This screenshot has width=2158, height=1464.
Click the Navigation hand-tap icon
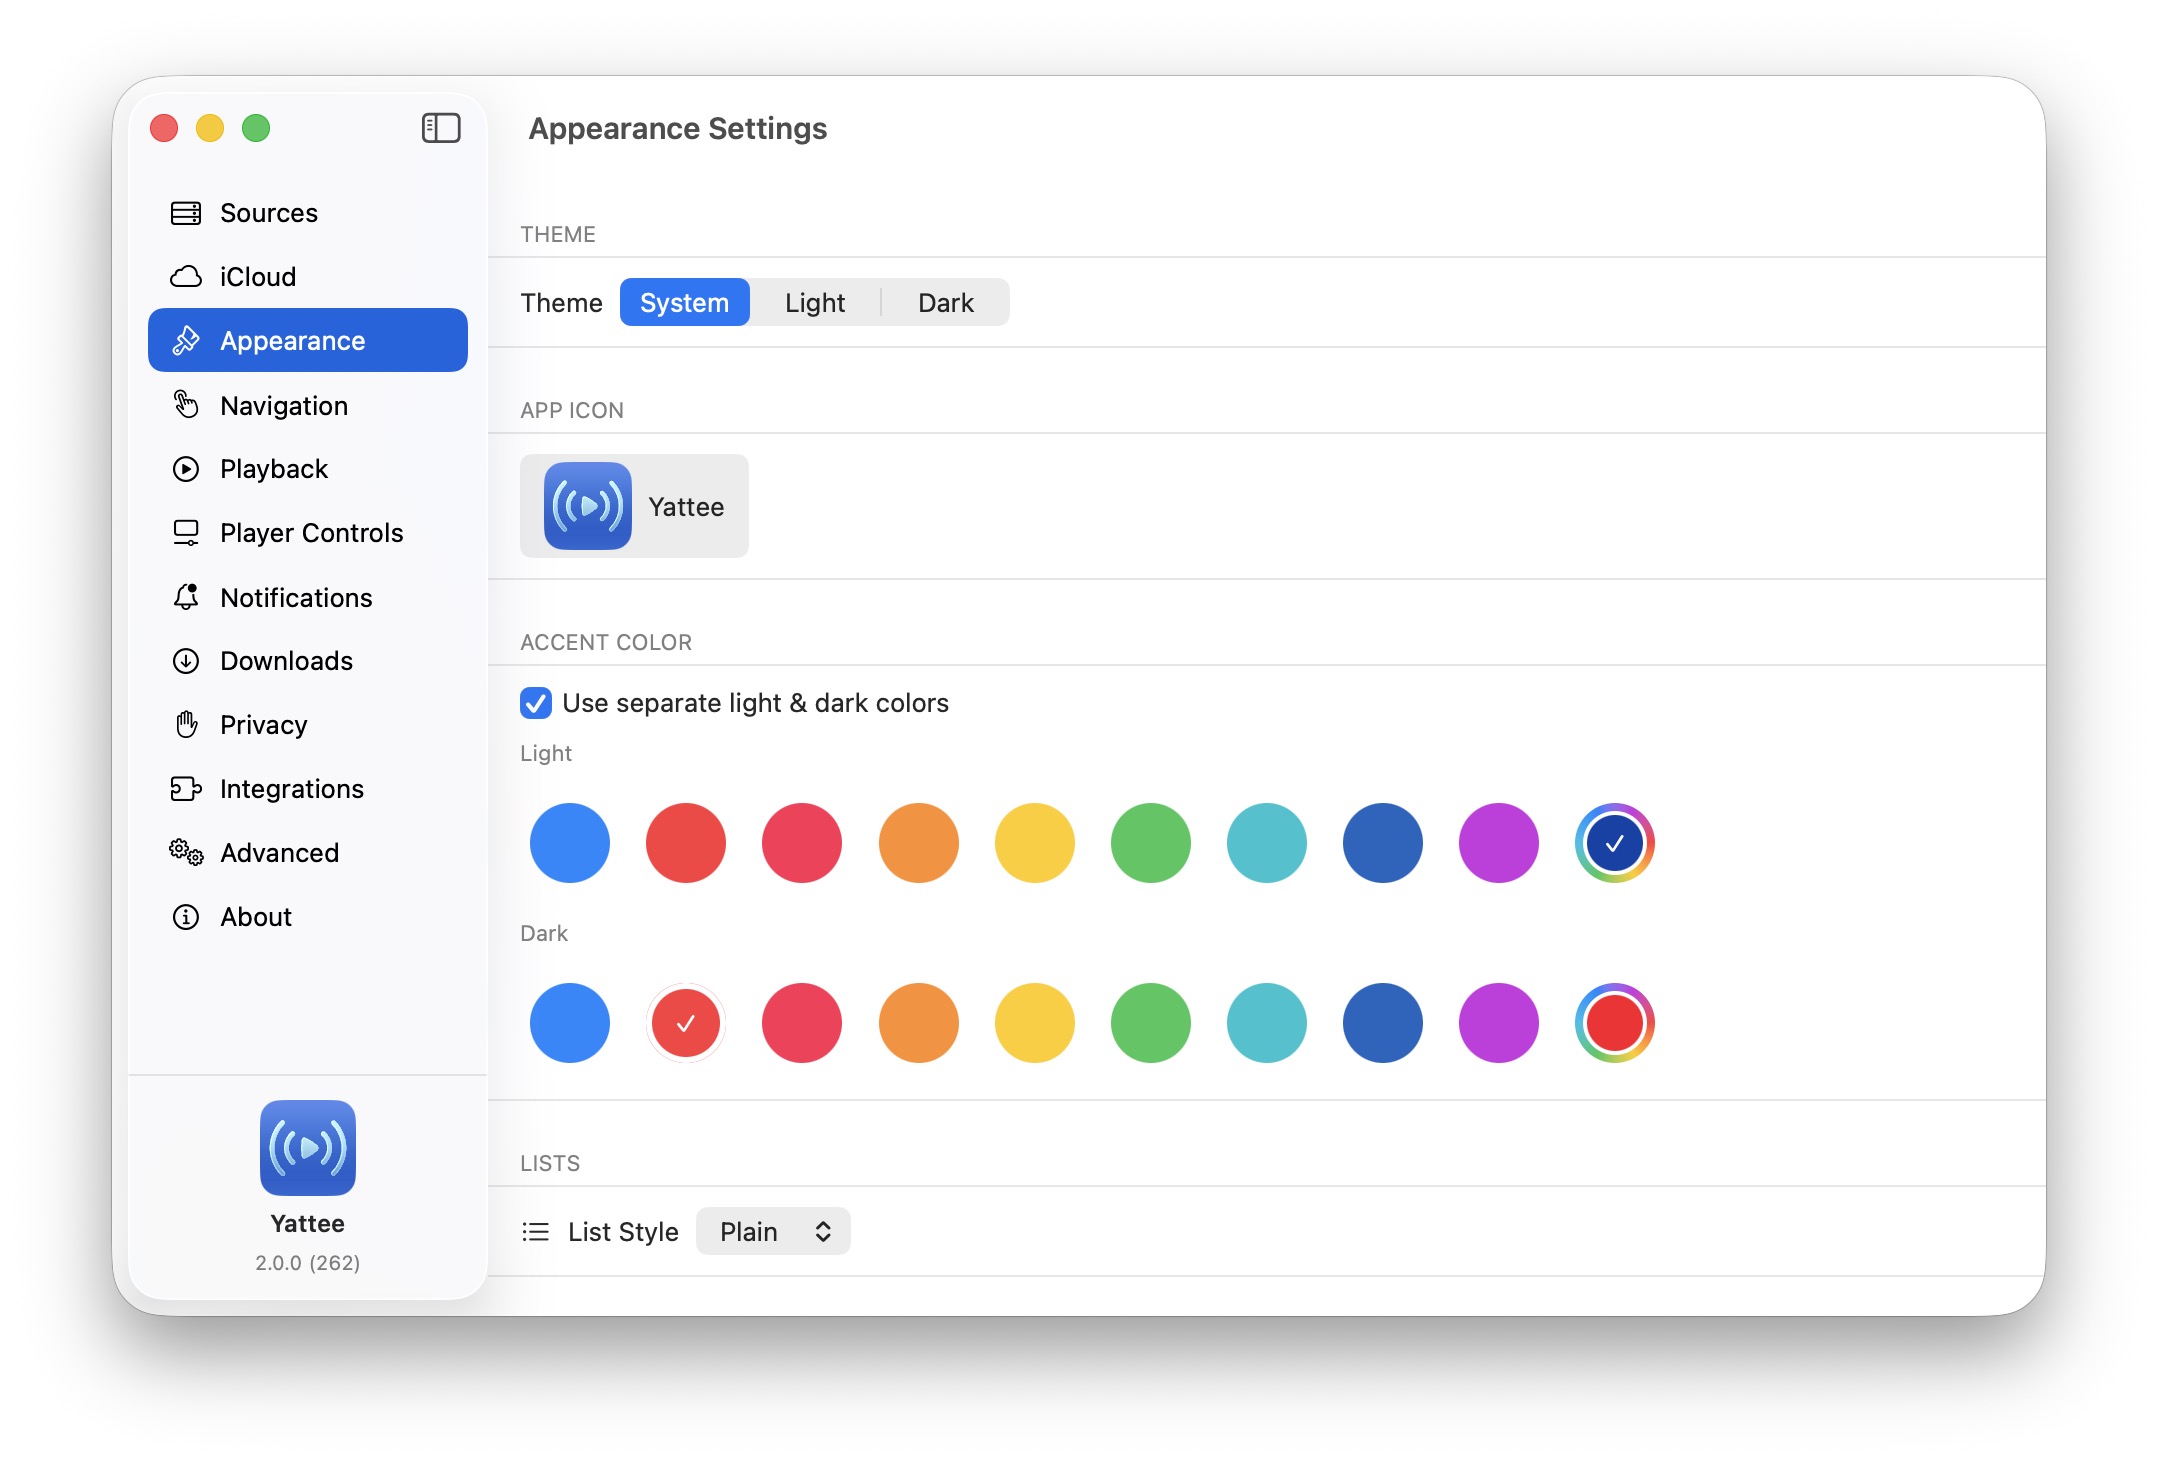click(186, 405)
